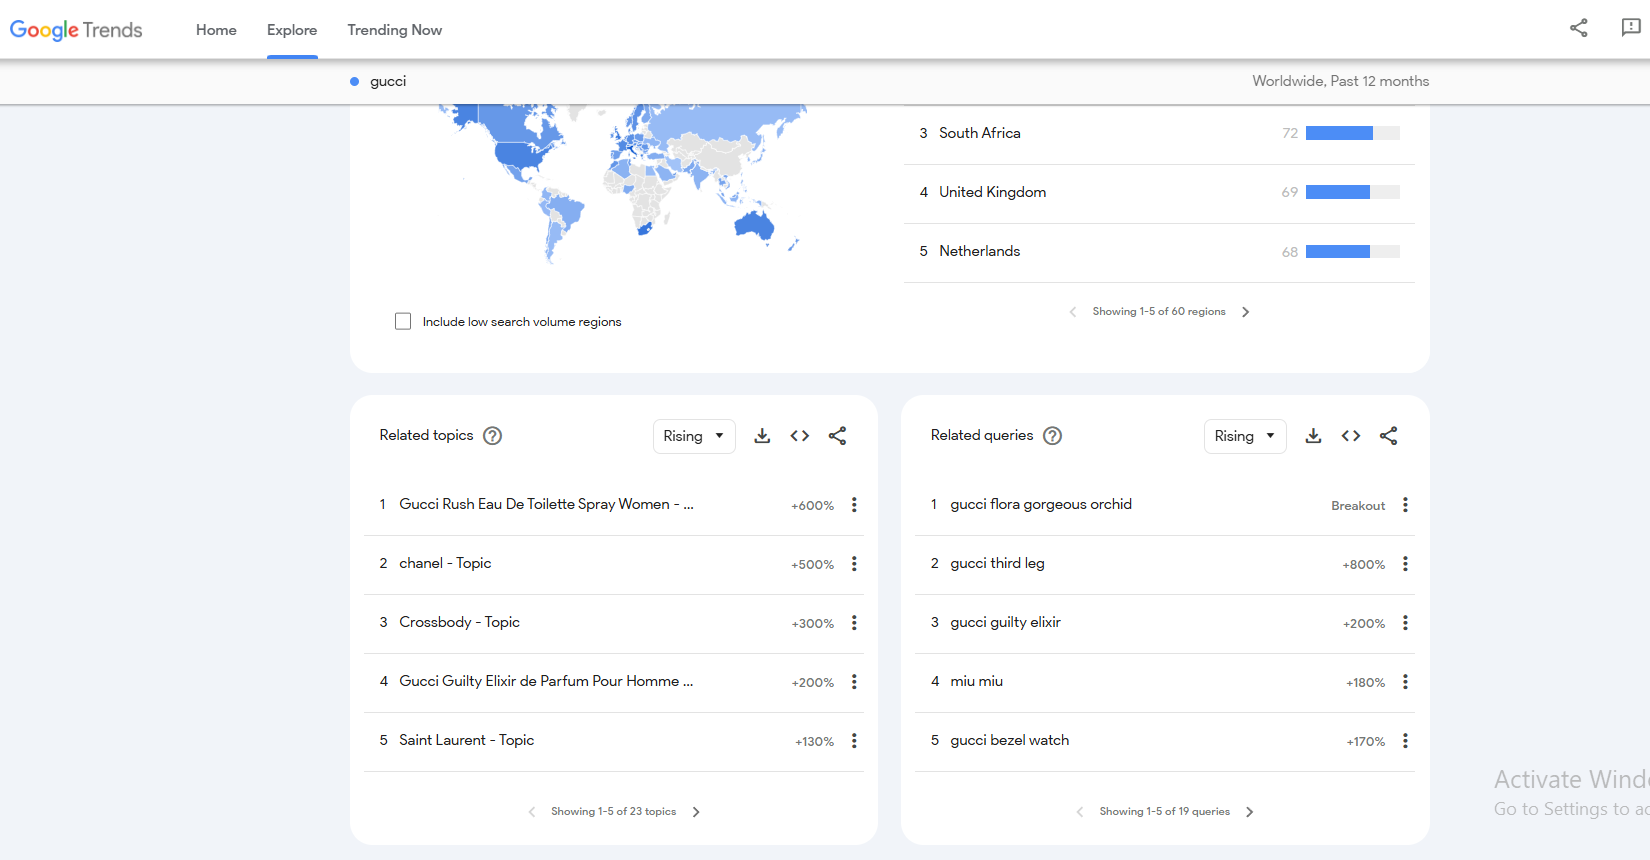Open the Explore tab

coord(292,30)
